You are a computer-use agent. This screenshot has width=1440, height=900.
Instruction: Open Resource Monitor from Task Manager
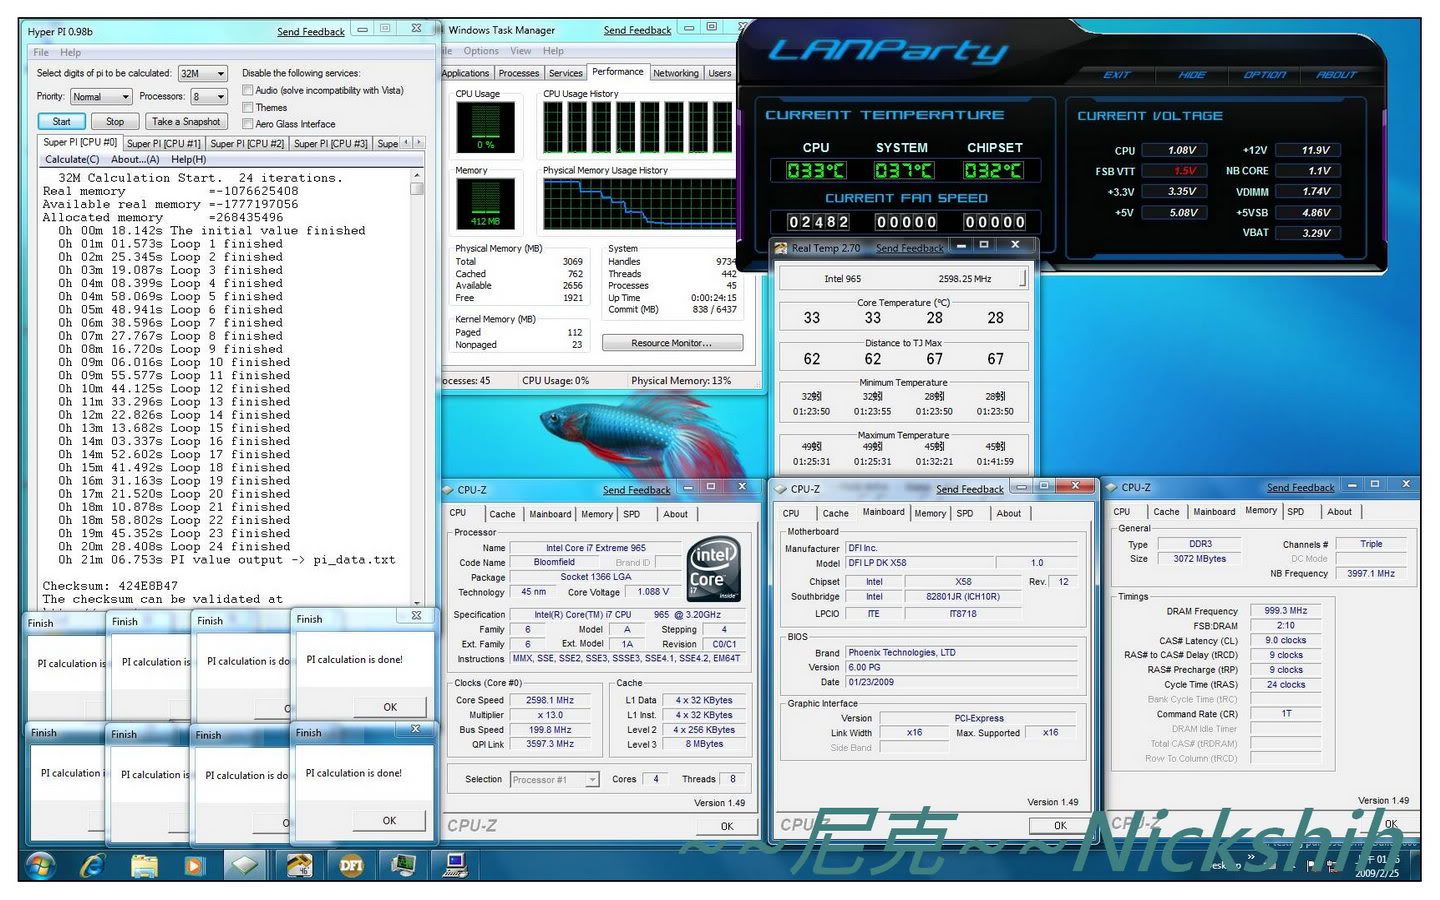pyautogui.click(x=672, y=343)
